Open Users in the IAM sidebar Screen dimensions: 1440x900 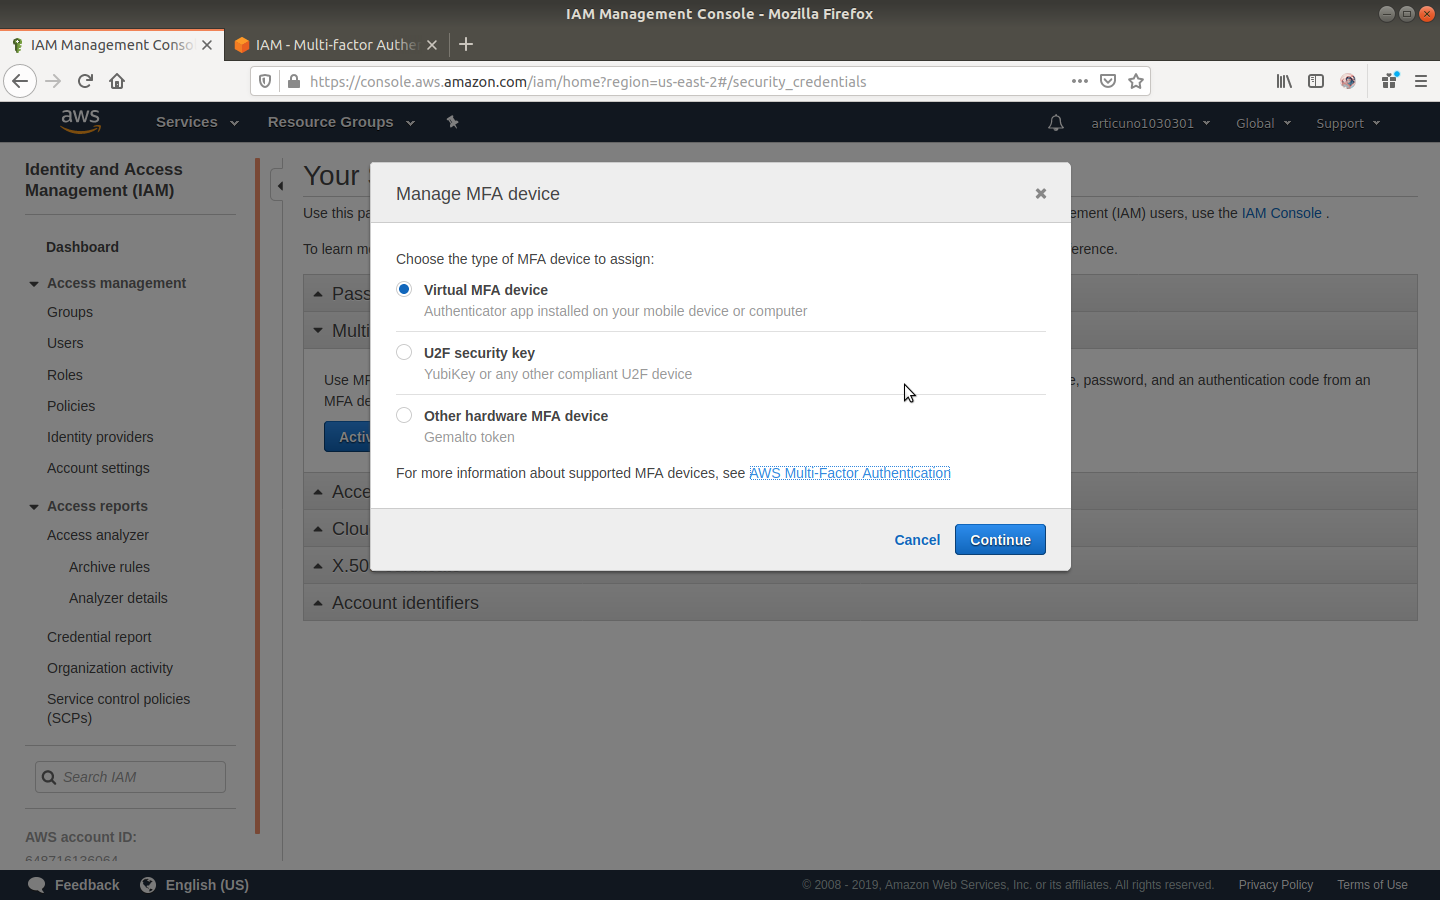(65, 343)
